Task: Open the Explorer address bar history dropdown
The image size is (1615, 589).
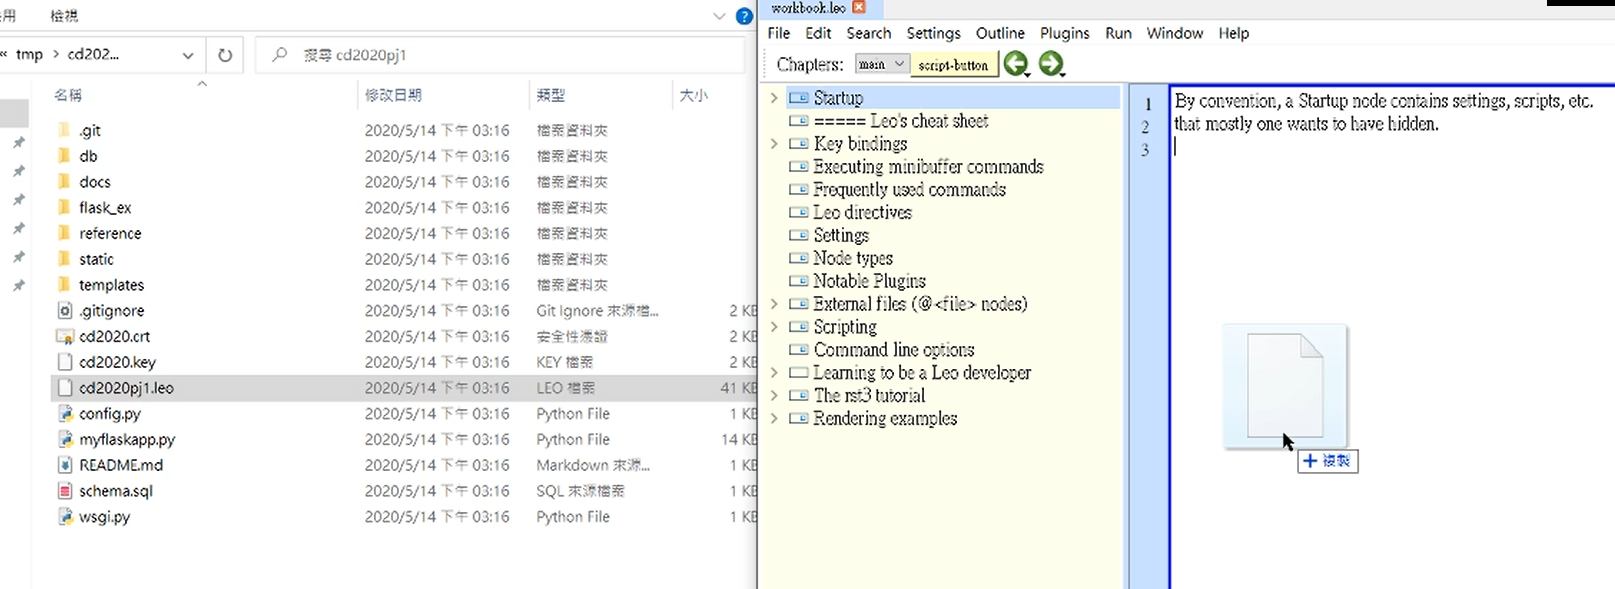Action: pyautogui.click(x=188, y=55)
